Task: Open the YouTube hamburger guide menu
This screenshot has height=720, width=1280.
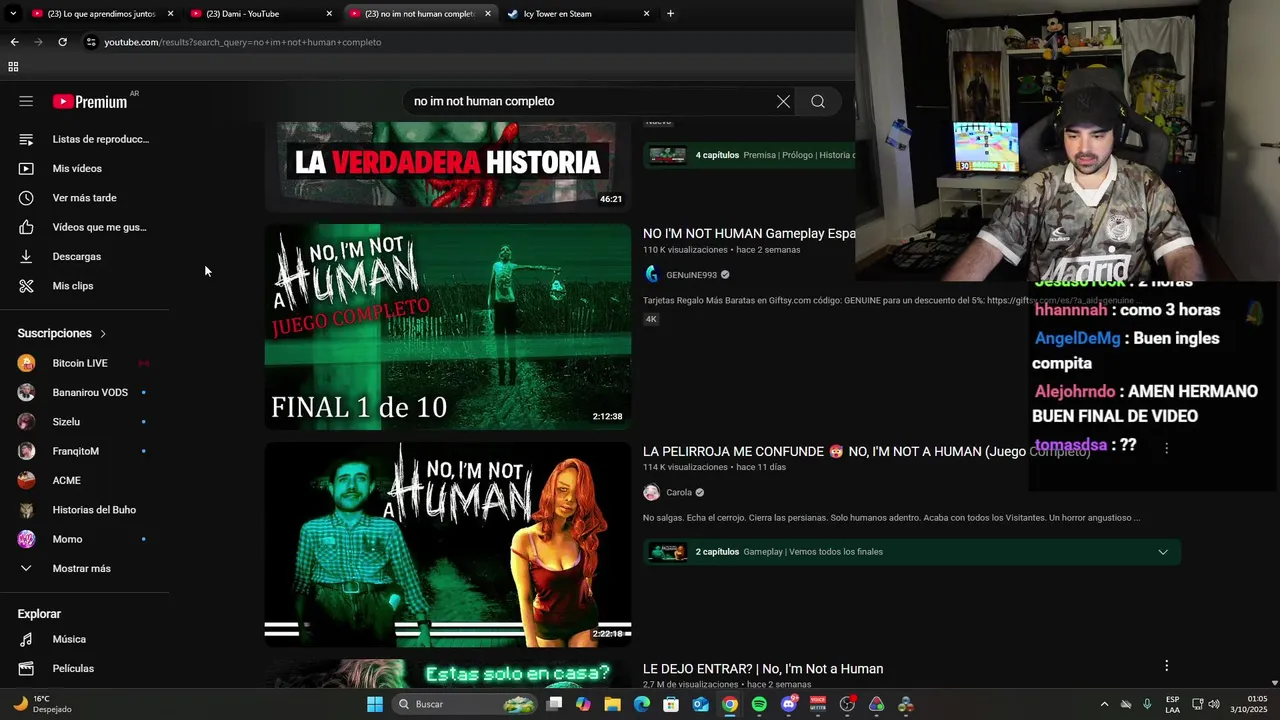Action: [26, 101]
